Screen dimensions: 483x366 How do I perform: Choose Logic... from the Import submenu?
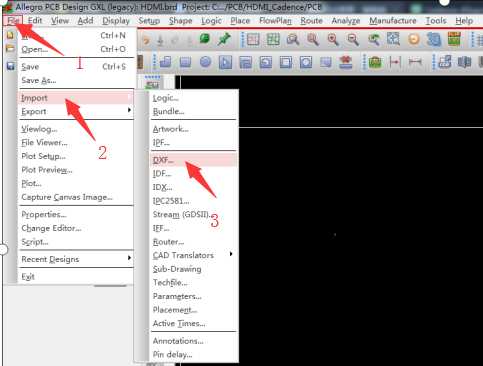pos(193,98)
